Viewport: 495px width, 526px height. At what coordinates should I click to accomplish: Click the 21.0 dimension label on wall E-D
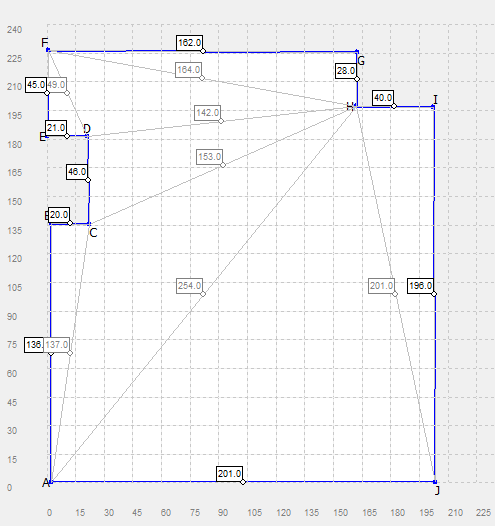pyautogui.click(x=56, y=128)
